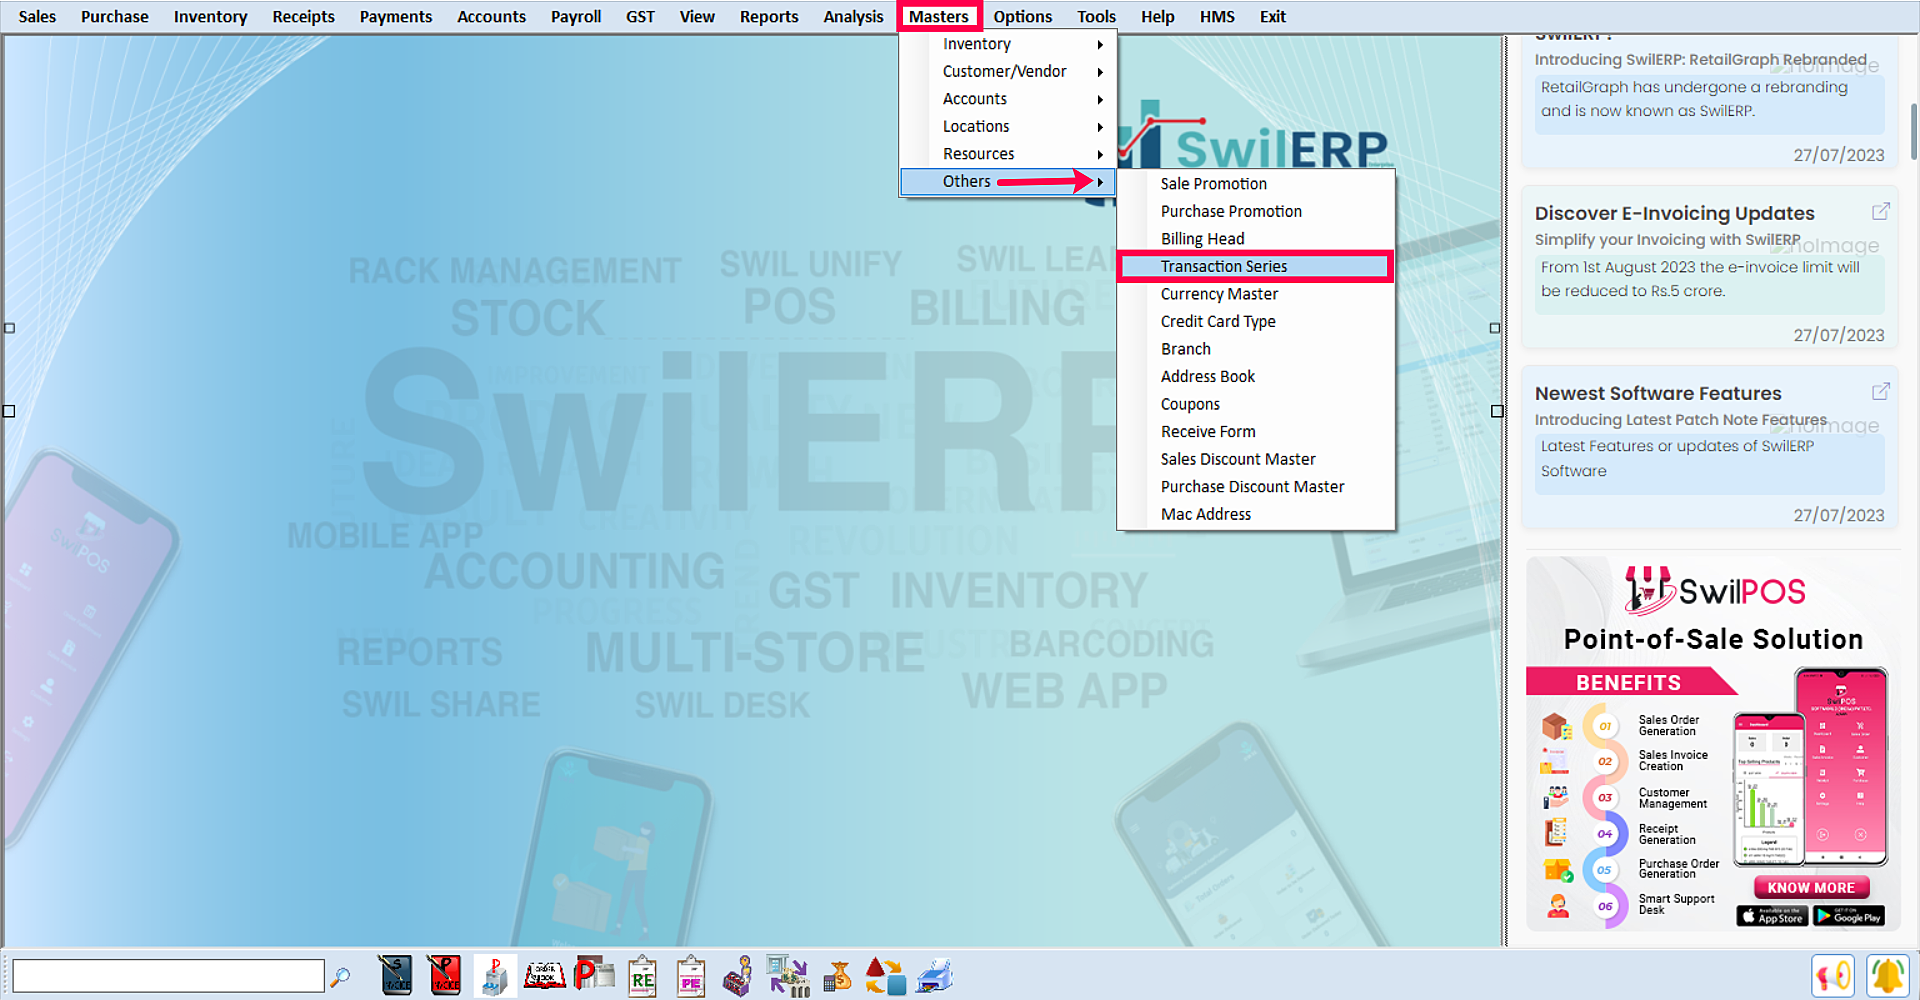This screenshot has width=1920, height=1000.
Task: Expand Accounts submenu under Masters
Action: [x=1007, y=99]
